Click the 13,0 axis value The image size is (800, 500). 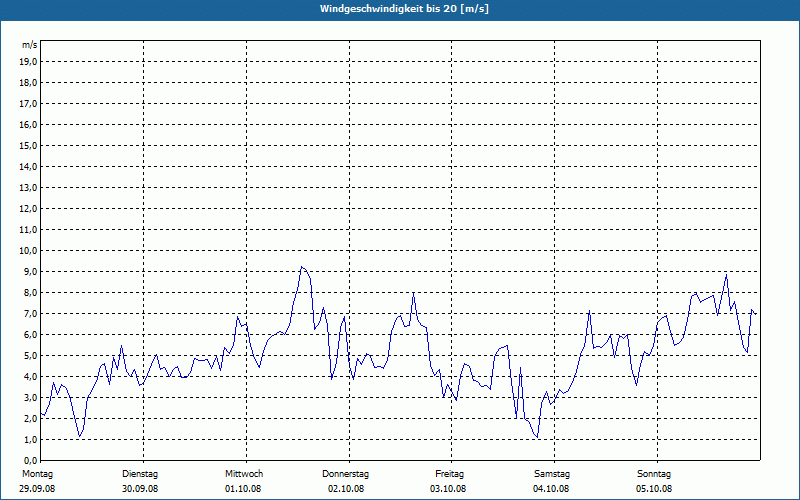pyautogui.click(x=28, y=187)
